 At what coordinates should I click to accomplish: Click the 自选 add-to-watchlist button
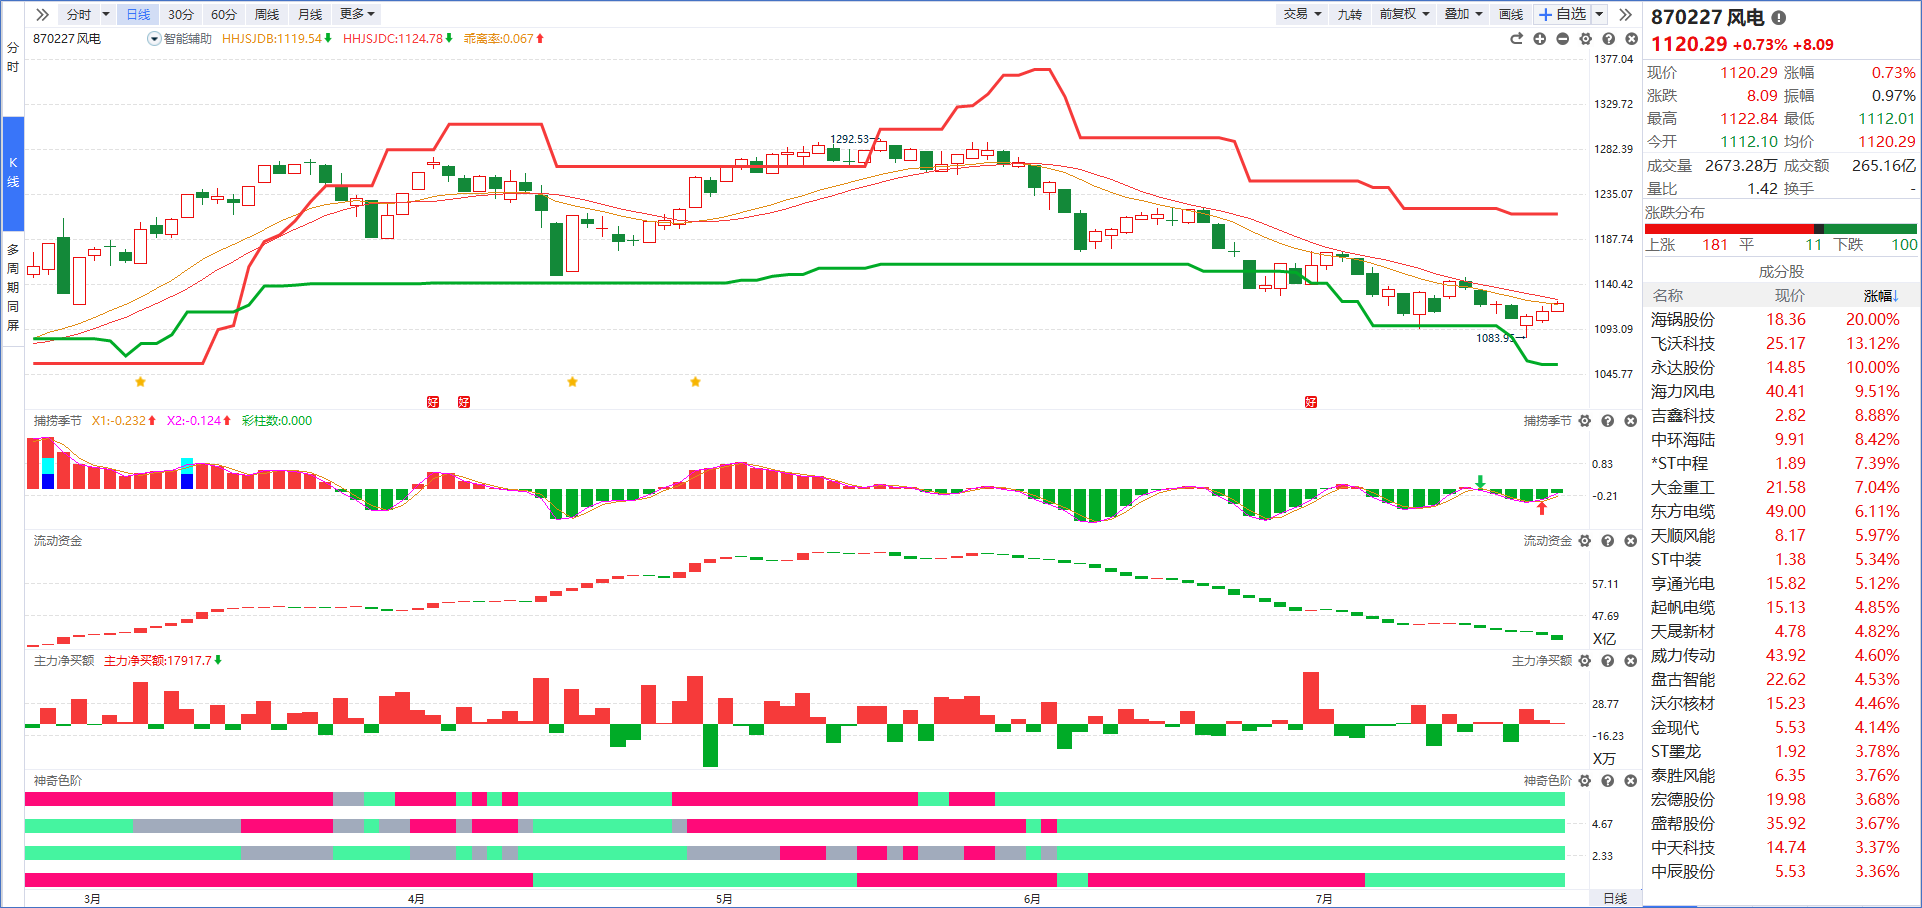[1563, 14]
